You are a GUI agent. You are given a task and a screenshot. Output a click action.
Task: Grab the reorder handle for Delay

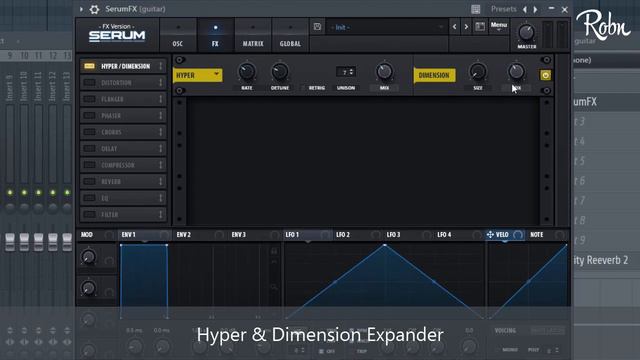click(x=161, y=149)
